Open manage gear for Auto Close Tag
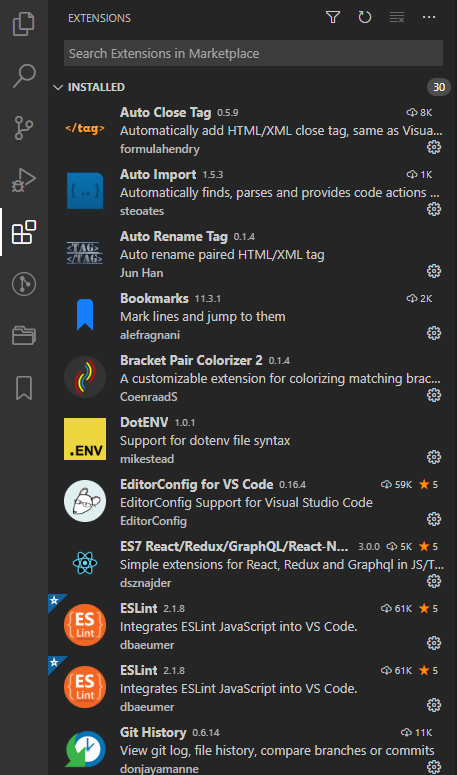 [434, 147]
